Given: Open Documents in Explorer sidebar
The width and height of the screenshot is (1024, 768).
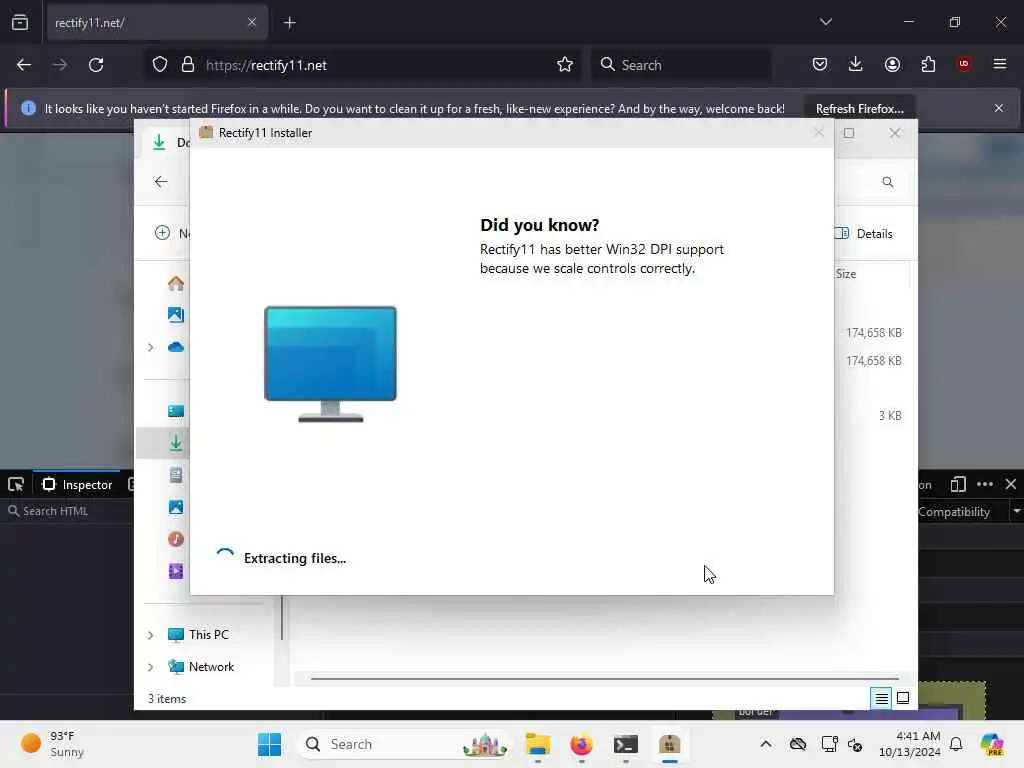Looking at the screenshot, I should click(x=176, y=475).
